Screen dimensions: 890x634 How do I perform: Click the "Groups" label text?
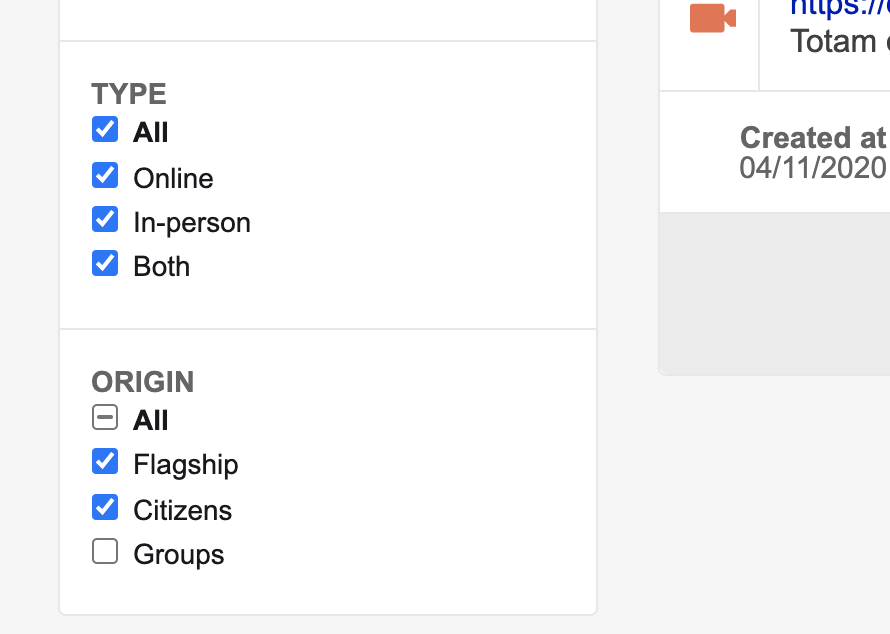tap(178, 554)
